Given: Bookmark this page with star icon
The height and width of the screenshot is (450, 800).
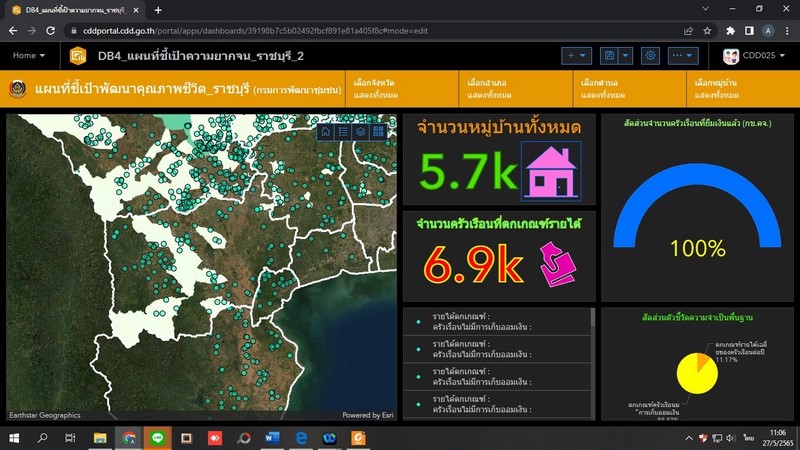Looking at the screenshot, I should (707, 31).
